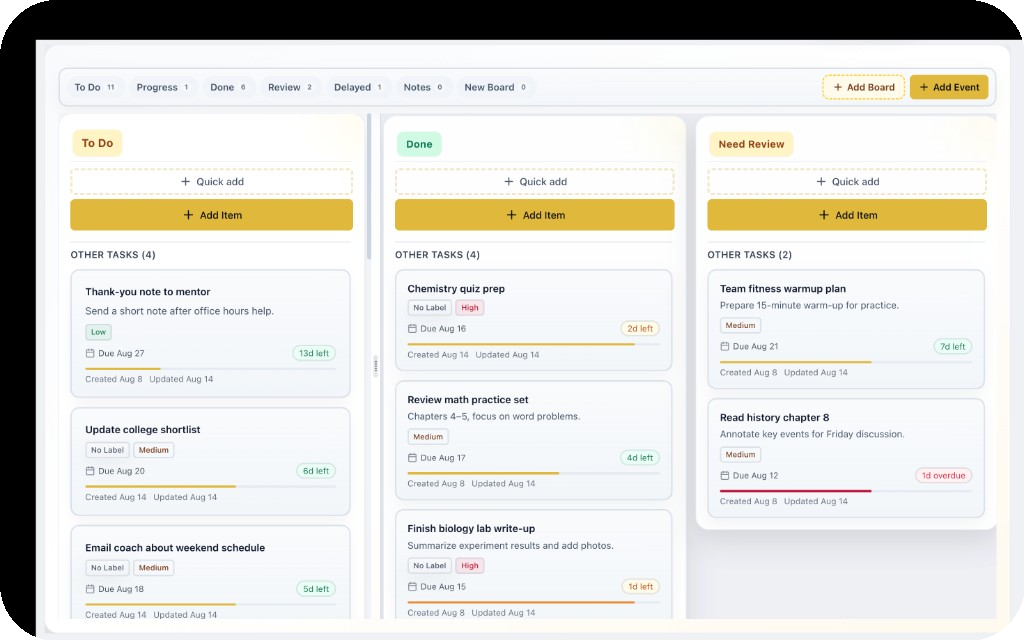Screen dimensions: 1024x640
Task: Click the To Do column header label
Action: pos(97,143)
